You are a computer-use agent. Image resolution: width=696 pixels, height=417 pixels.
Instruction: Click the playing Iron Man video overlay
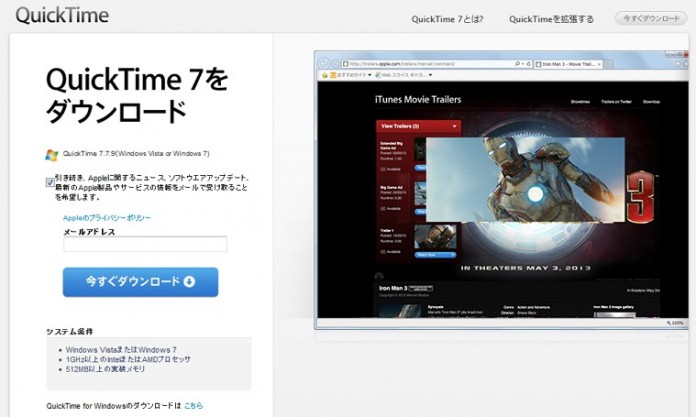525,179
